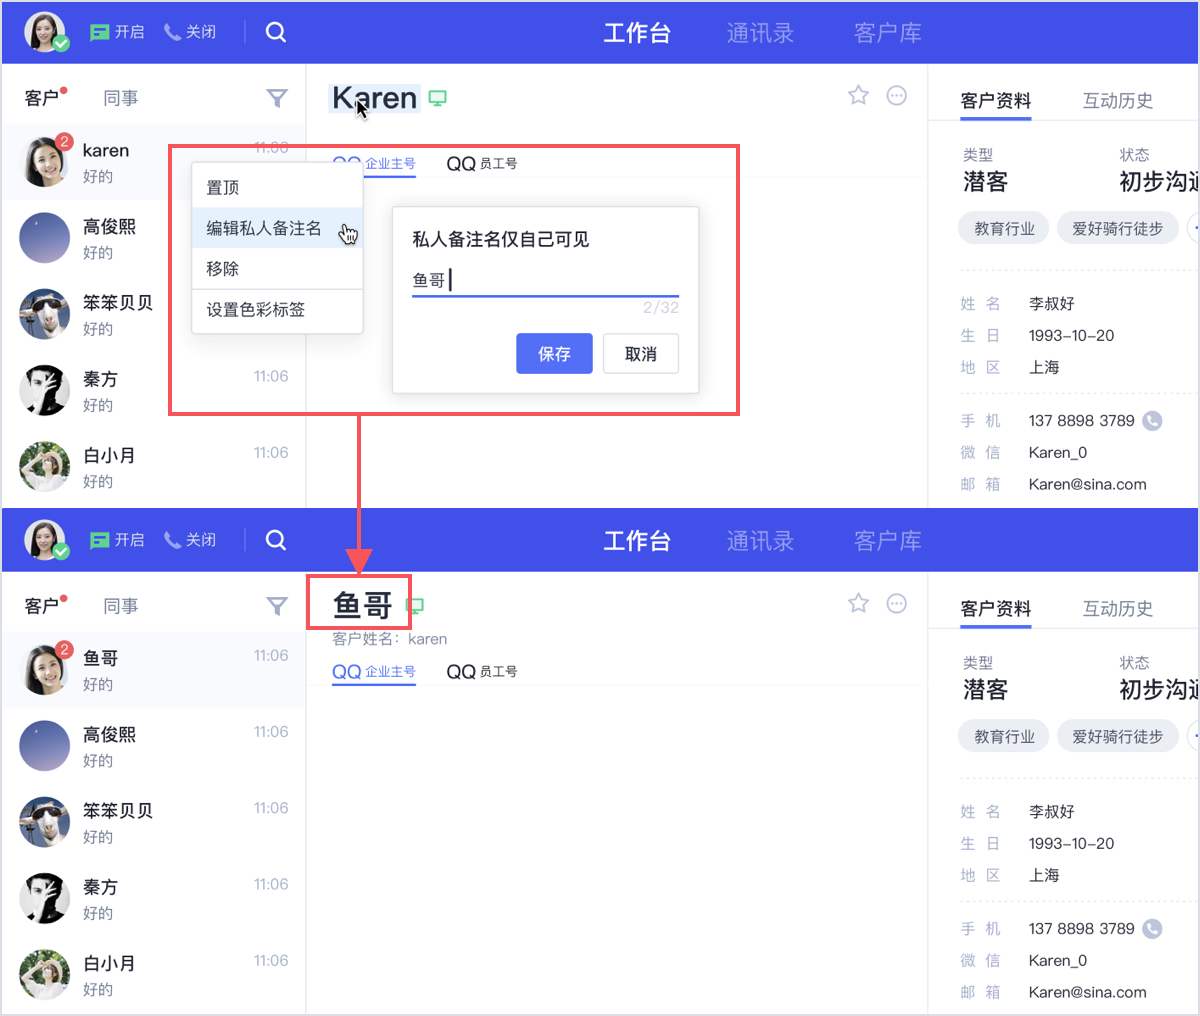Open the 鱼哥 conversation row
This screenshot has height=1016, width=1200.
click(153, 670)
